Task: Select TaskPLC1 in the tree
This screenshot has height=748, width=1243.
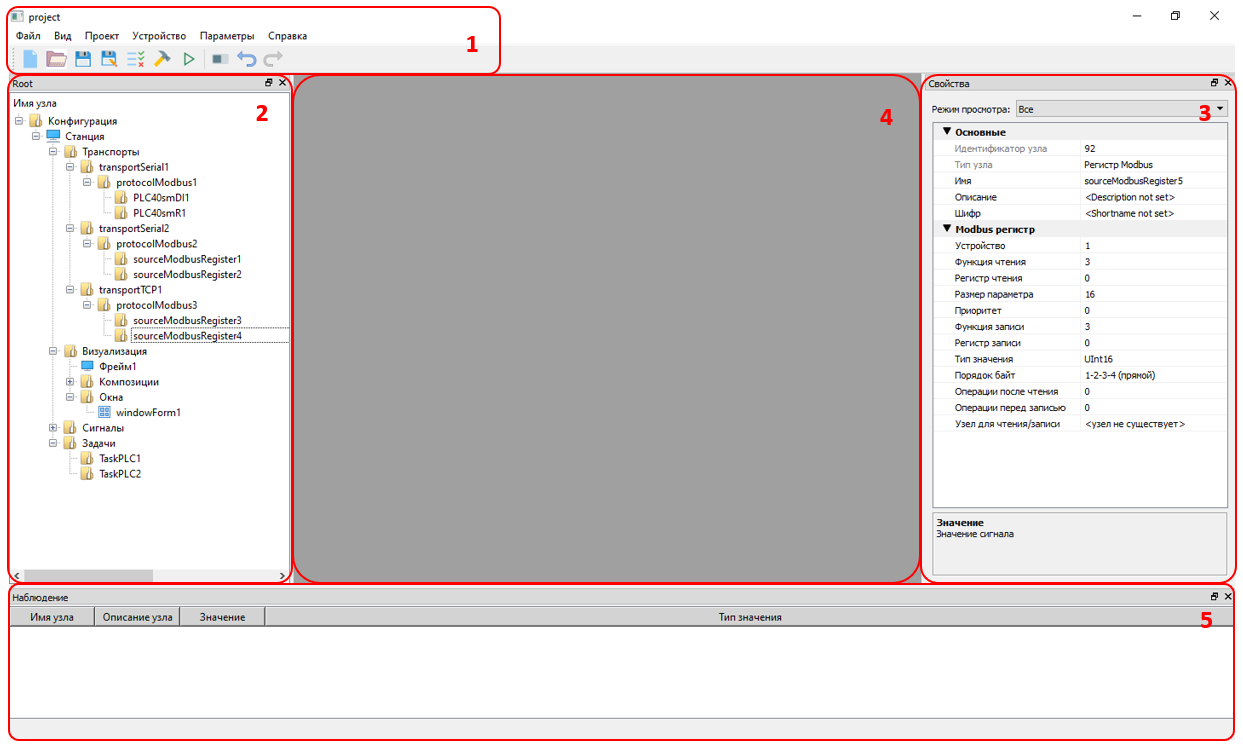Action: 120,458
